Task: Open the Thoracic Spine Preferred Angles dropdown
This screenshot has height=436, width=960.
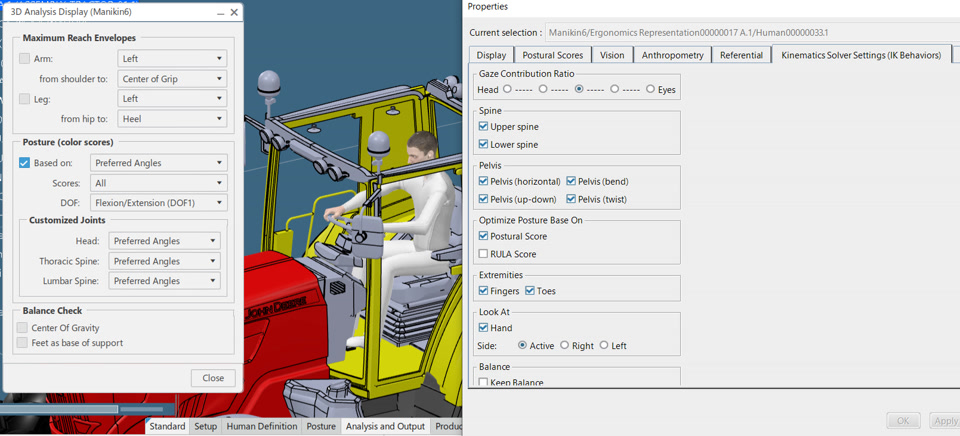Action: [x=164, y=261]
